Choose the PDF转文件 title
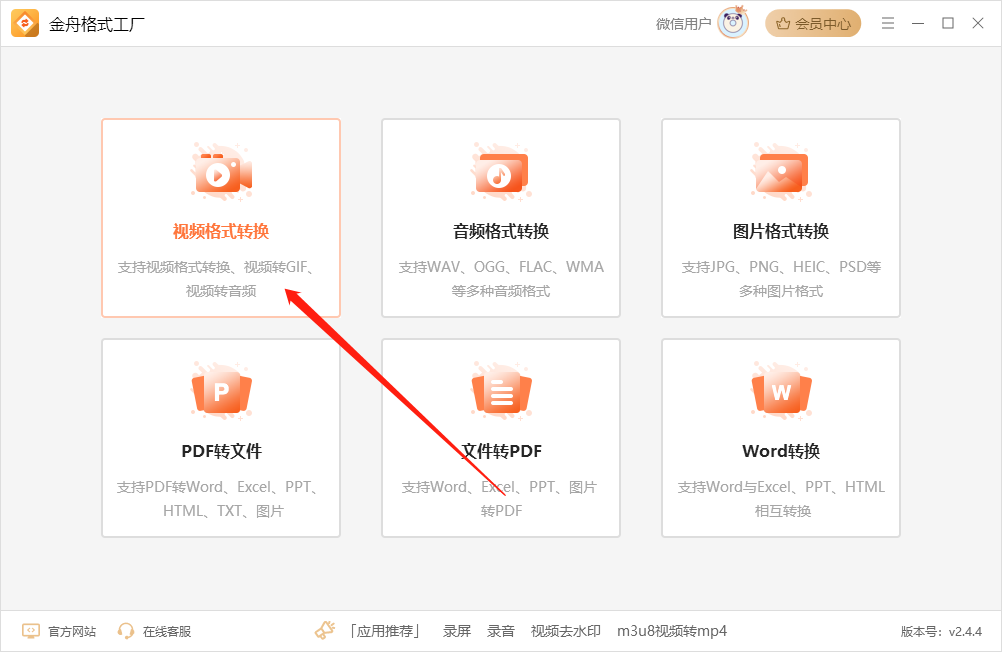1002x652 pixels. click(221, 451)
